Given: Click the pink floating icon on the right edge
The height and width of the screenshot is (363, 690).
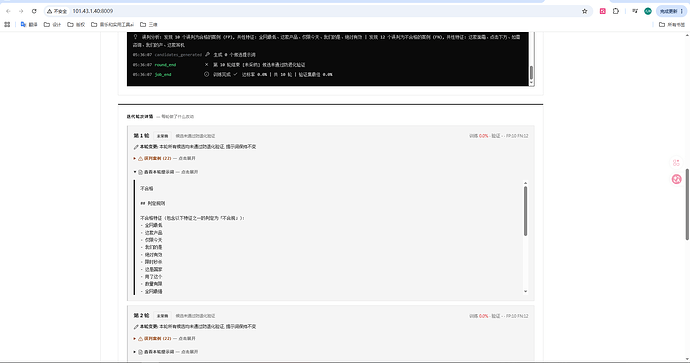Looking at the screenshot, I should point(676,179).
